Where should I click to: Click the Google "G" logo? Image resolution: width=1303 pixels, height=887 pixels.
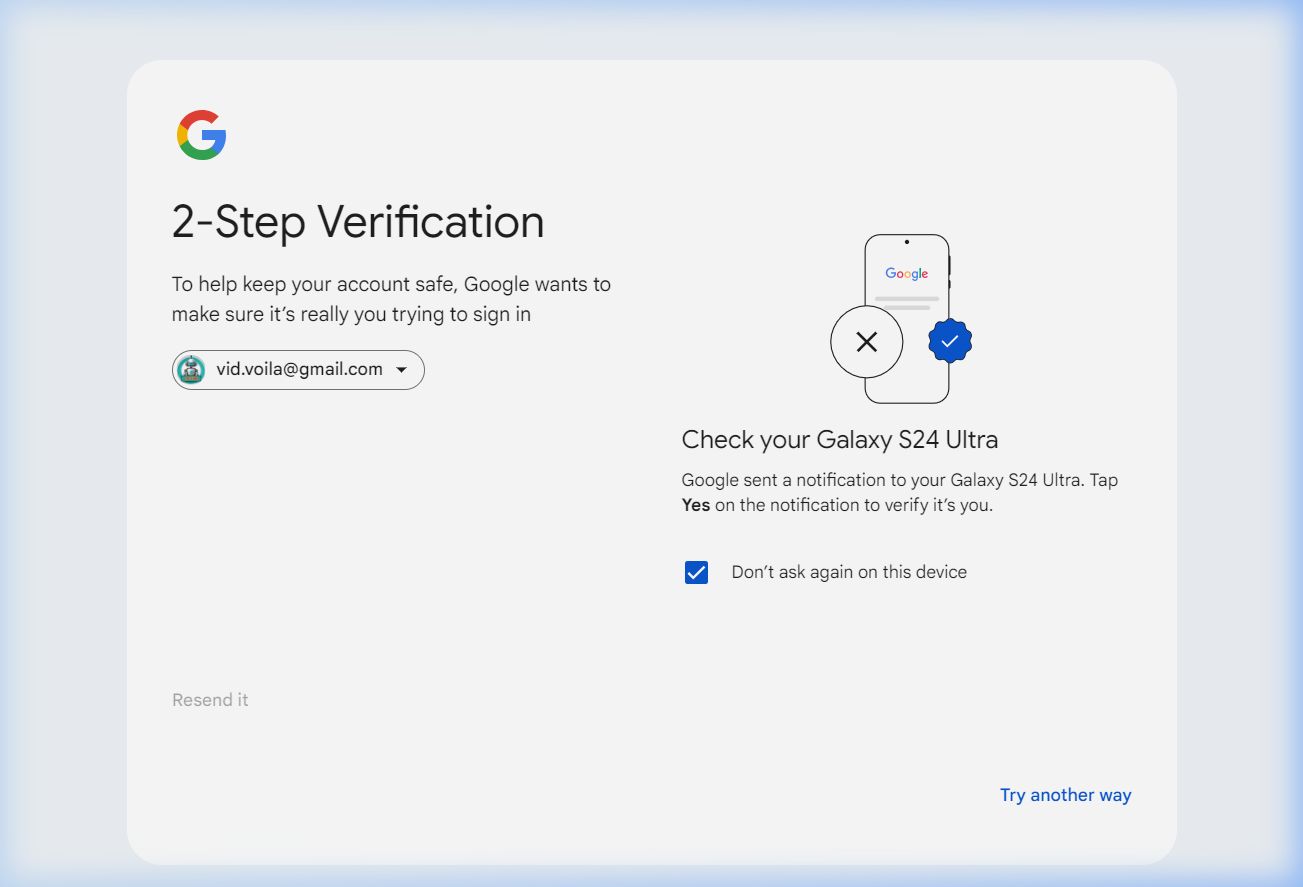[x=202, y=135]
